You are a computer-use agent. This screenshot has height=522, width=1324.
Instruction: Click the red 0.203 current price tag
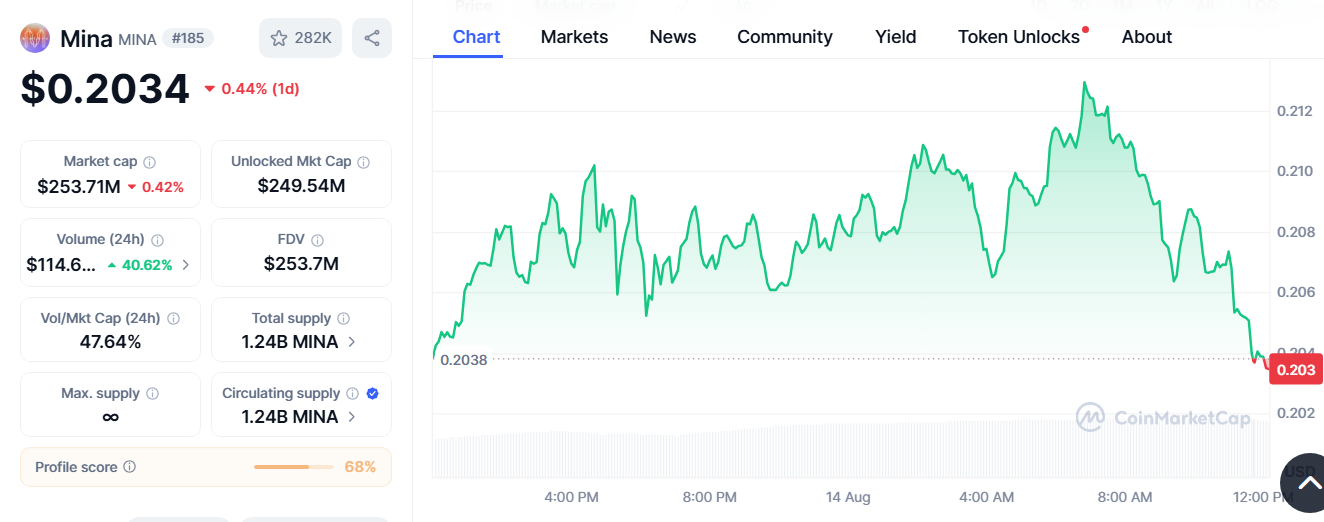point(1296,369)
